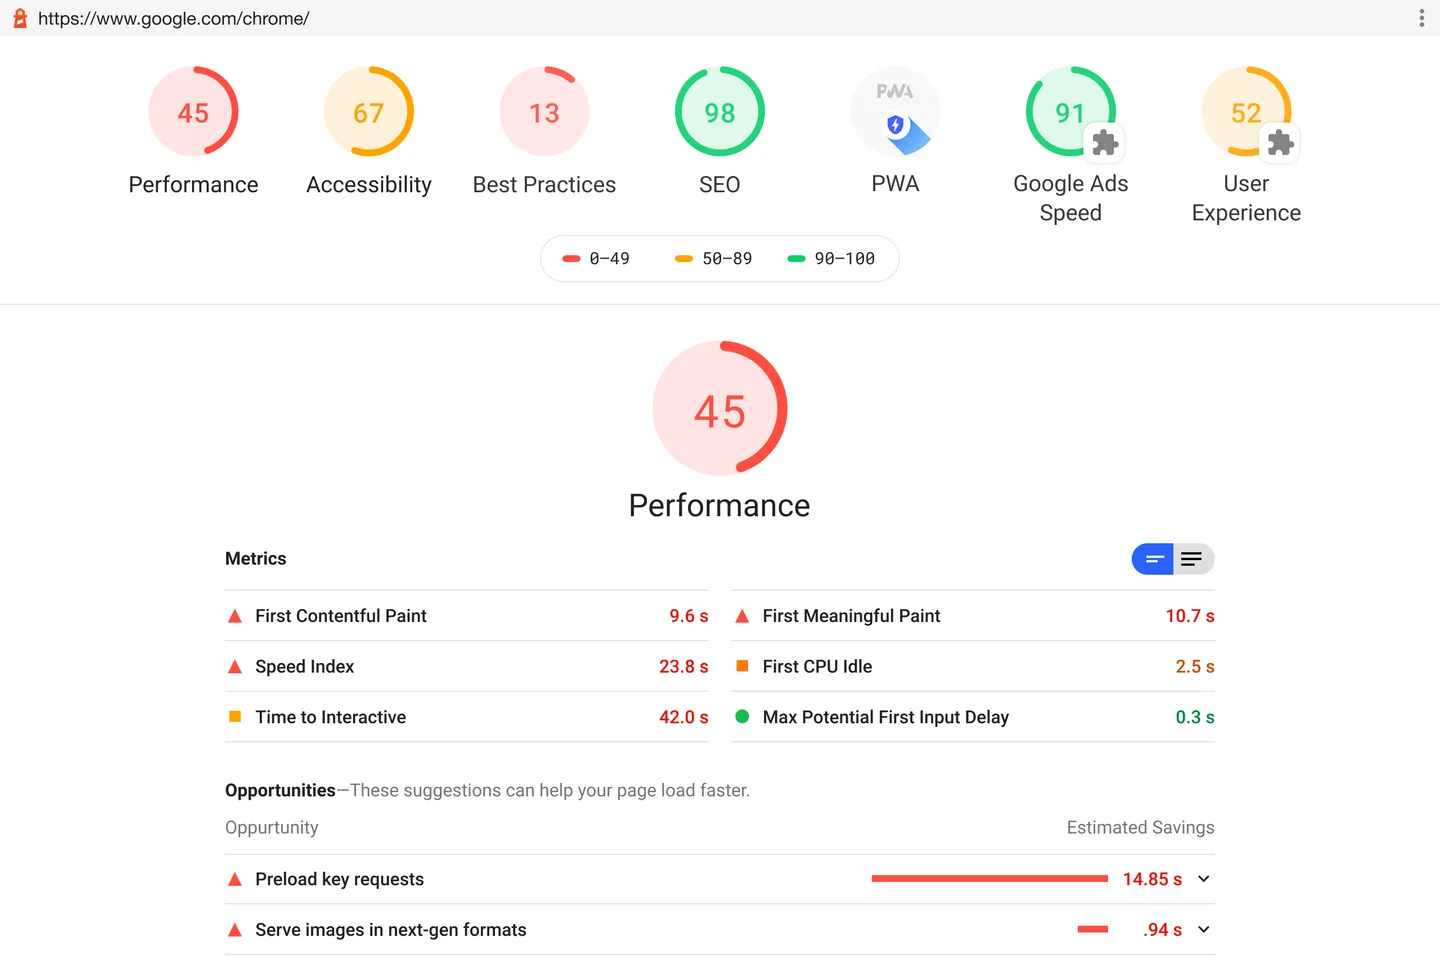Select the Accessibility category label
Image resolution: width=1440 pixels, height=956 pixels.
point(369,185)
